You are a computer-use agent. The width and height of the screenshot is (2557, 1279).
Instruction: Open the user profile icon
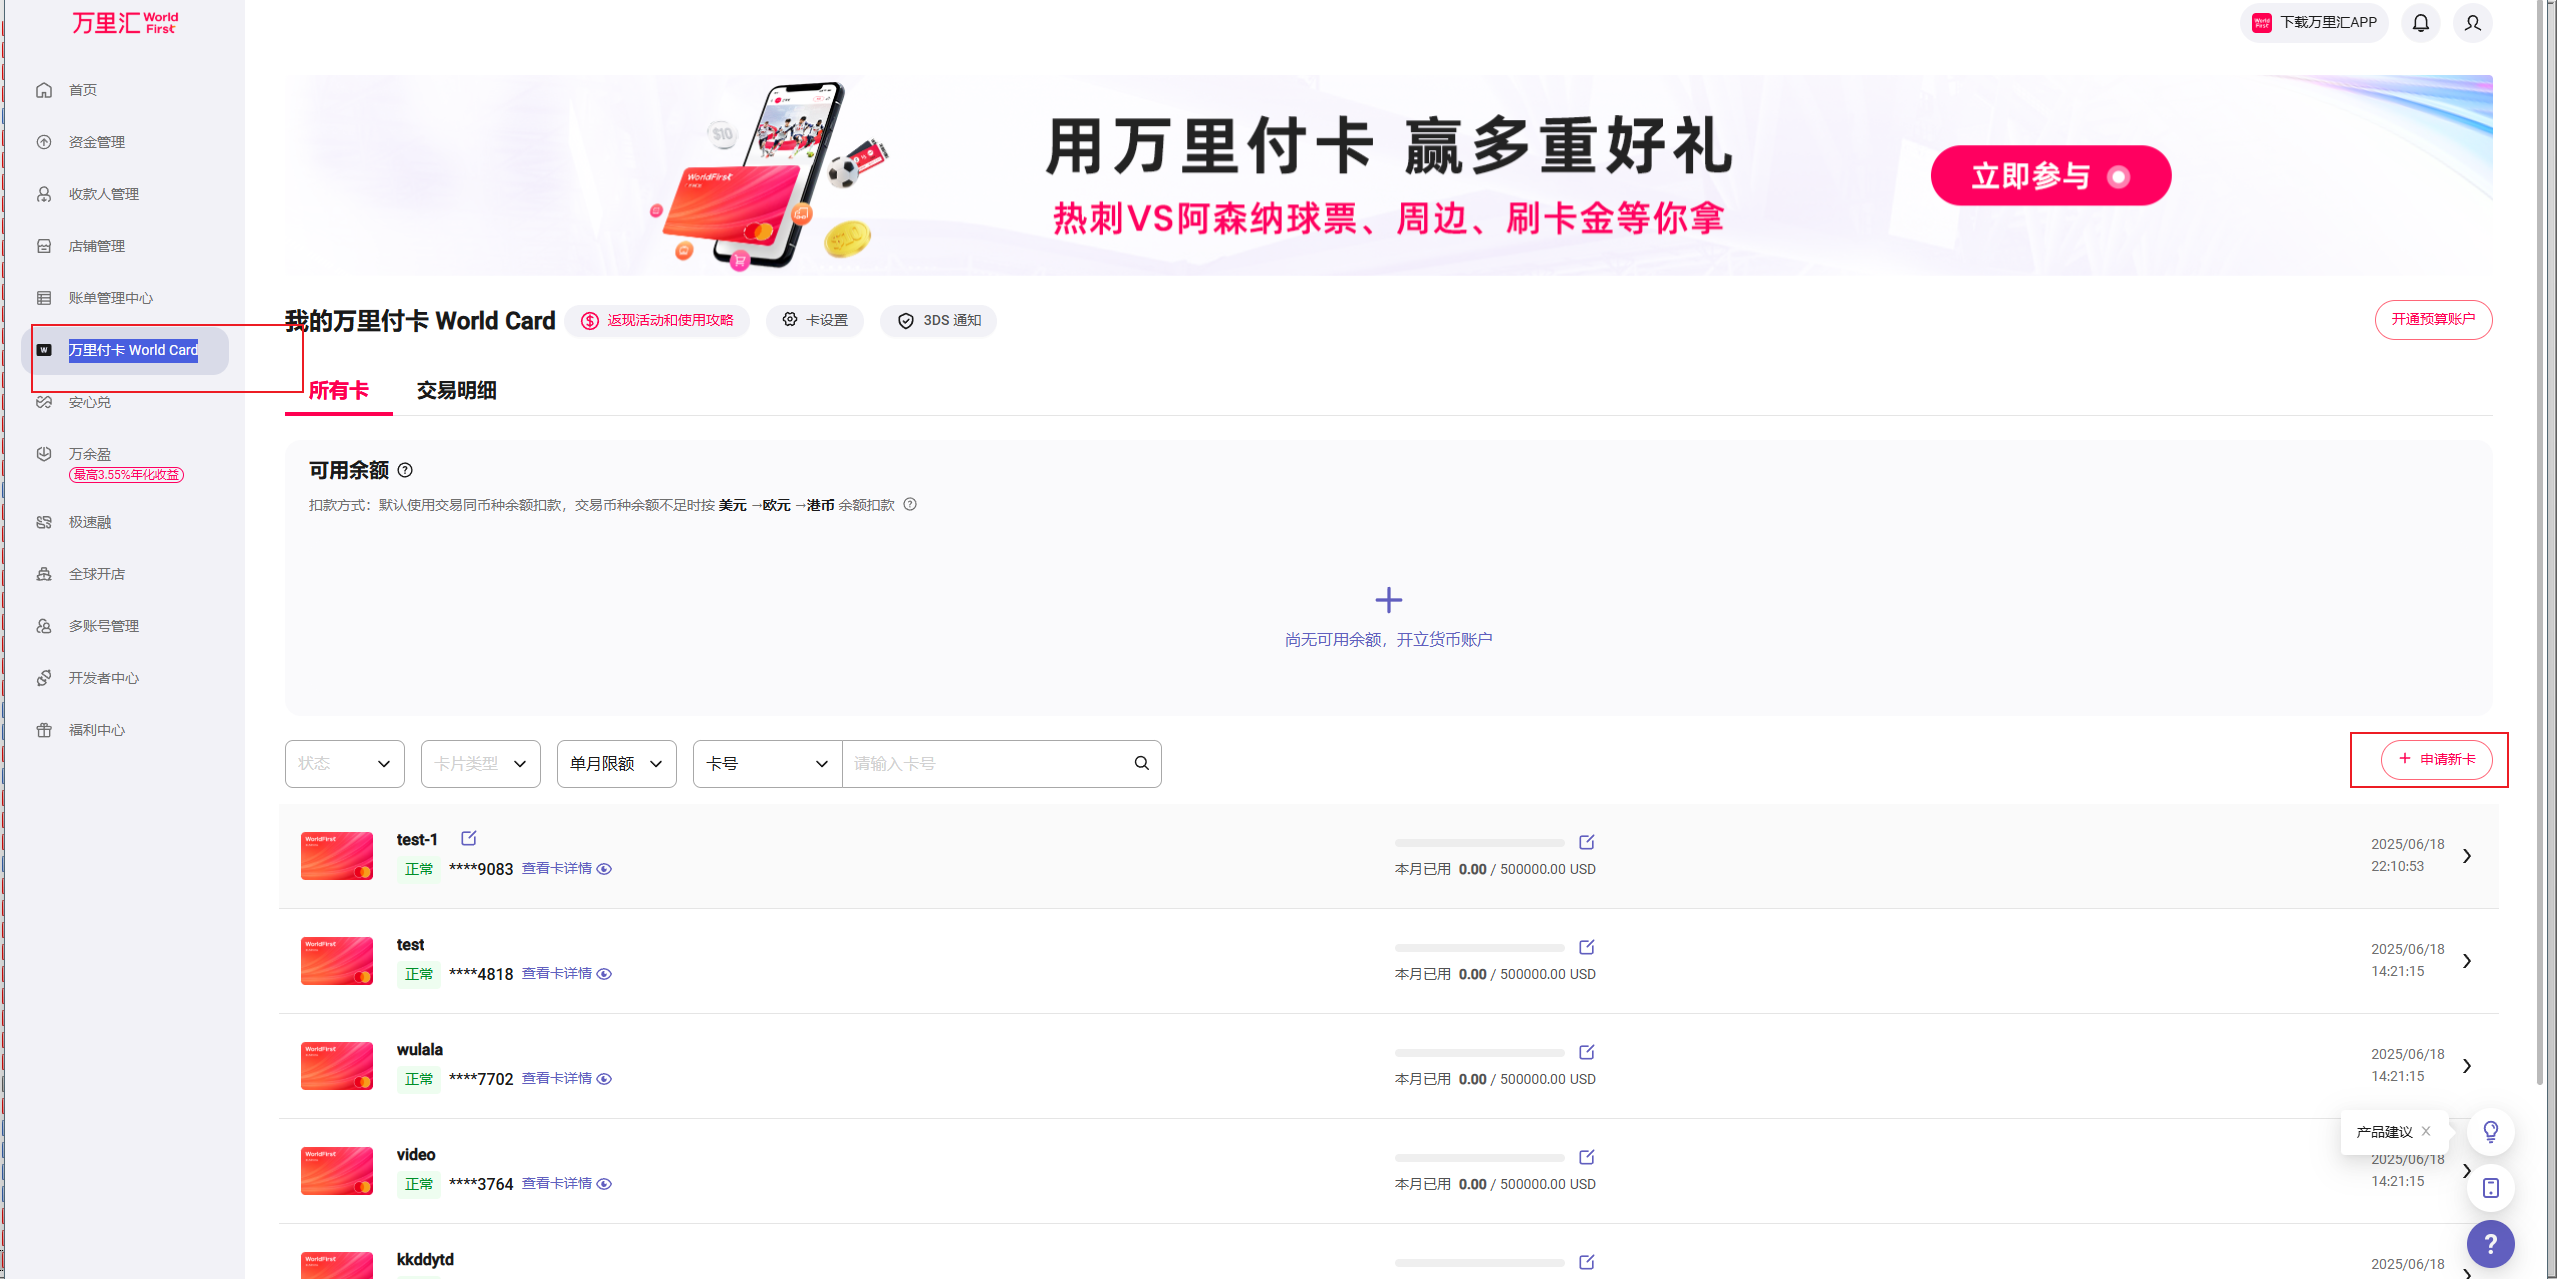point(2472,23)
